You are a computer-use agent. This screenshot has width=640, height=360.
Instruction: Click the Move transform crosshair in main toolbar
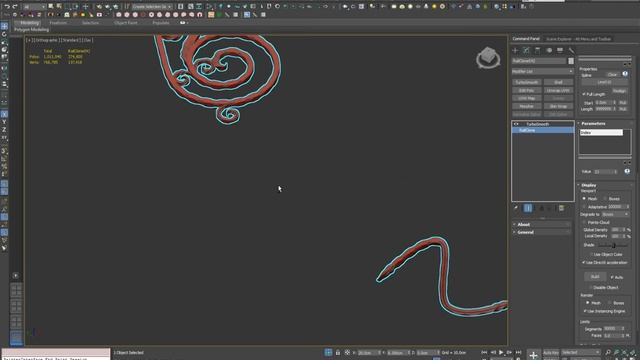(86, 7)
